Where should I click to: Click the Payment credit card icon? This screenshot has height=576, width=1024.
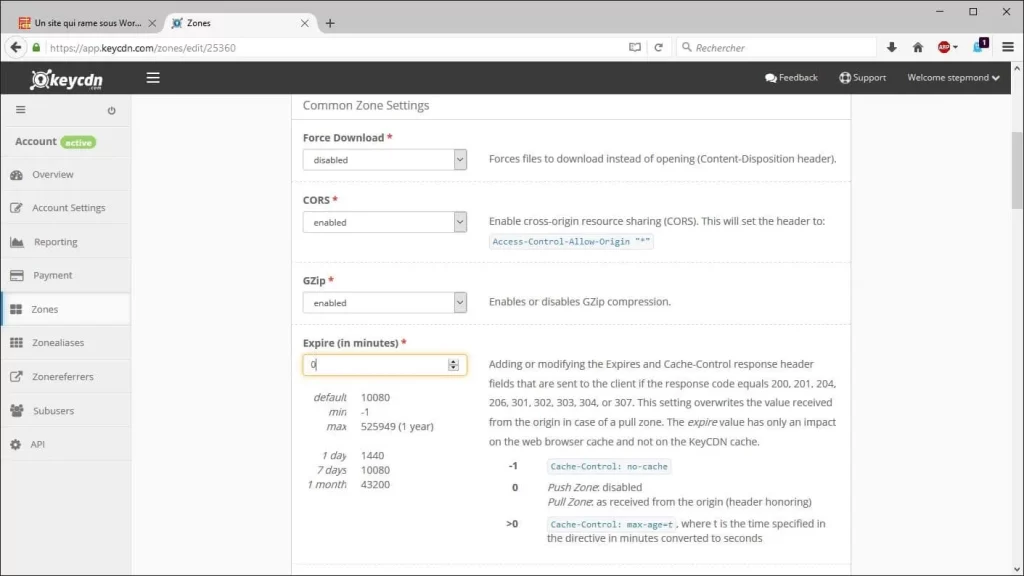[17, 276]
